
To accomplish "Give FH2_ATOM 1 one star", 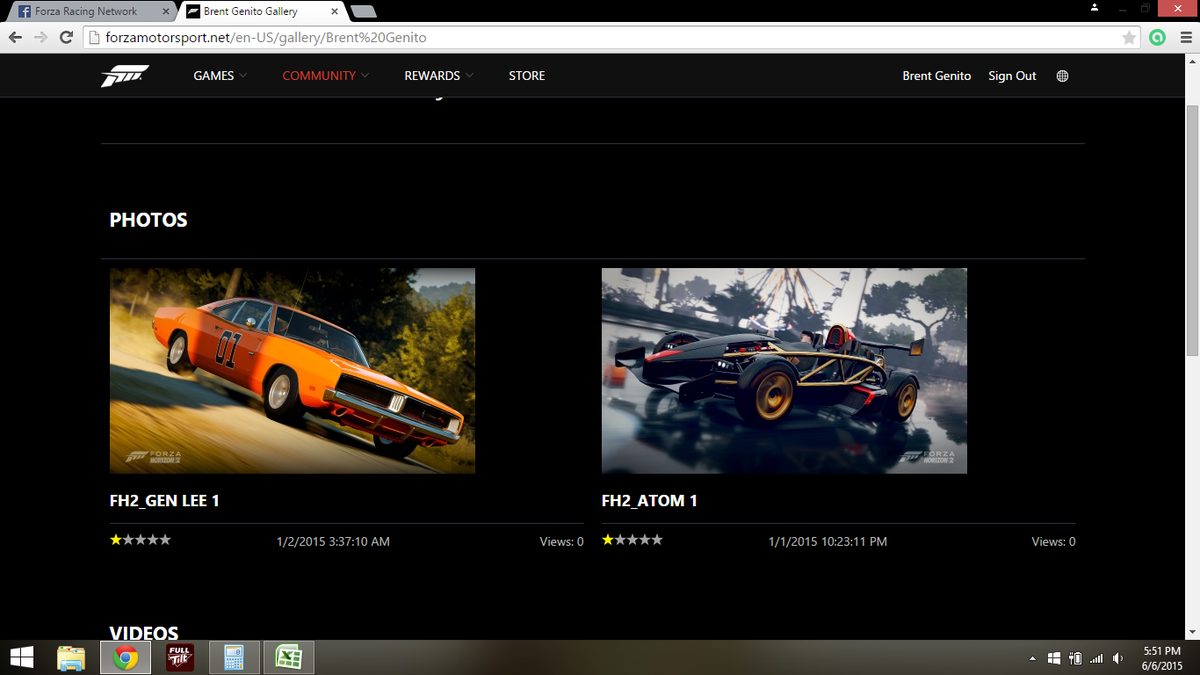I will [x=608, y=540].
